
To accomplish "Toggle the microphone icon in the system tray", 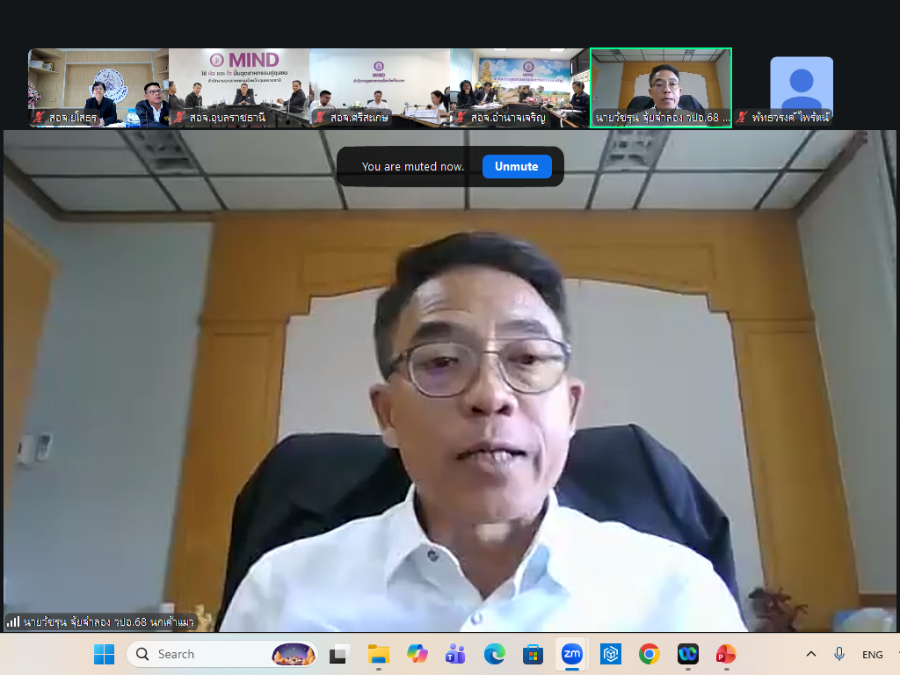I will [839, 654].
